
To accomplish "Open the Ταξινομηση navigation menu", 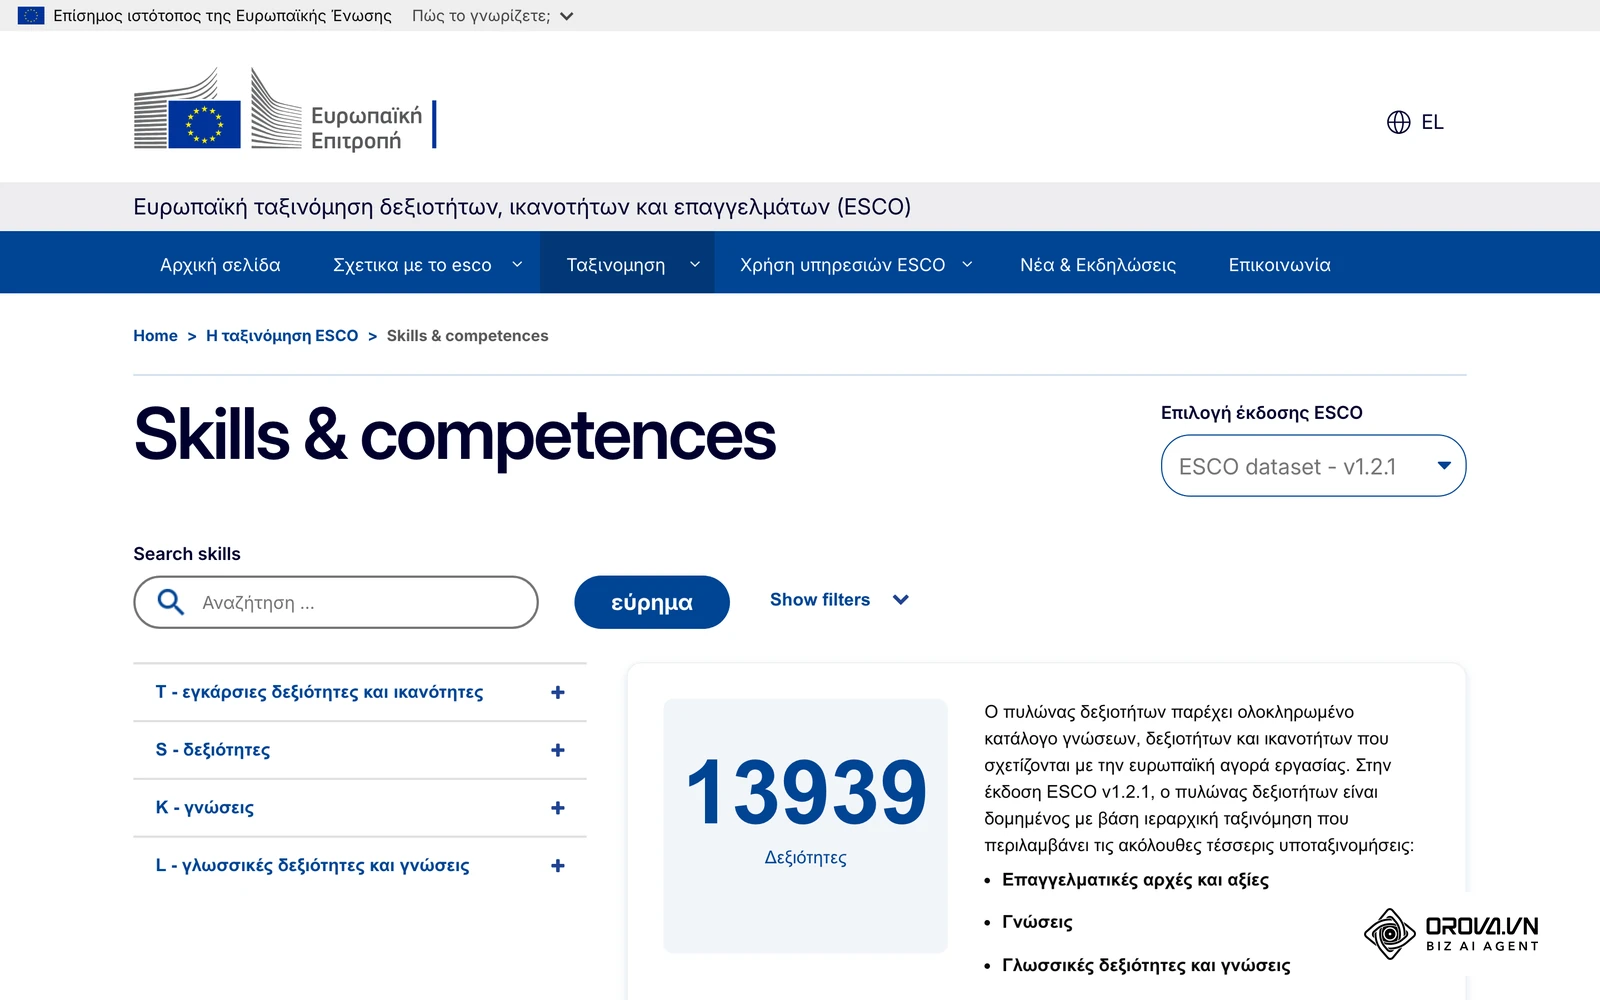I will pyautogui.click(x=627, y=264).
